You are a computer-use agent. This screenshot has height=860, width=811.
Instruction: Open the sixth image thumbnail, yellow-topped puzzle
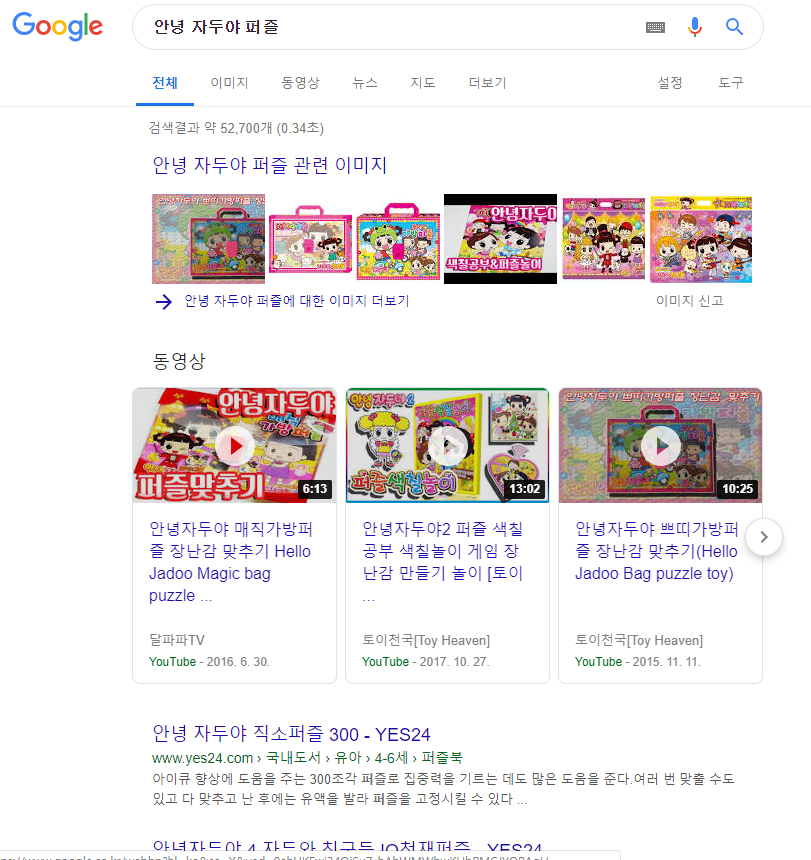click(701, 239)
